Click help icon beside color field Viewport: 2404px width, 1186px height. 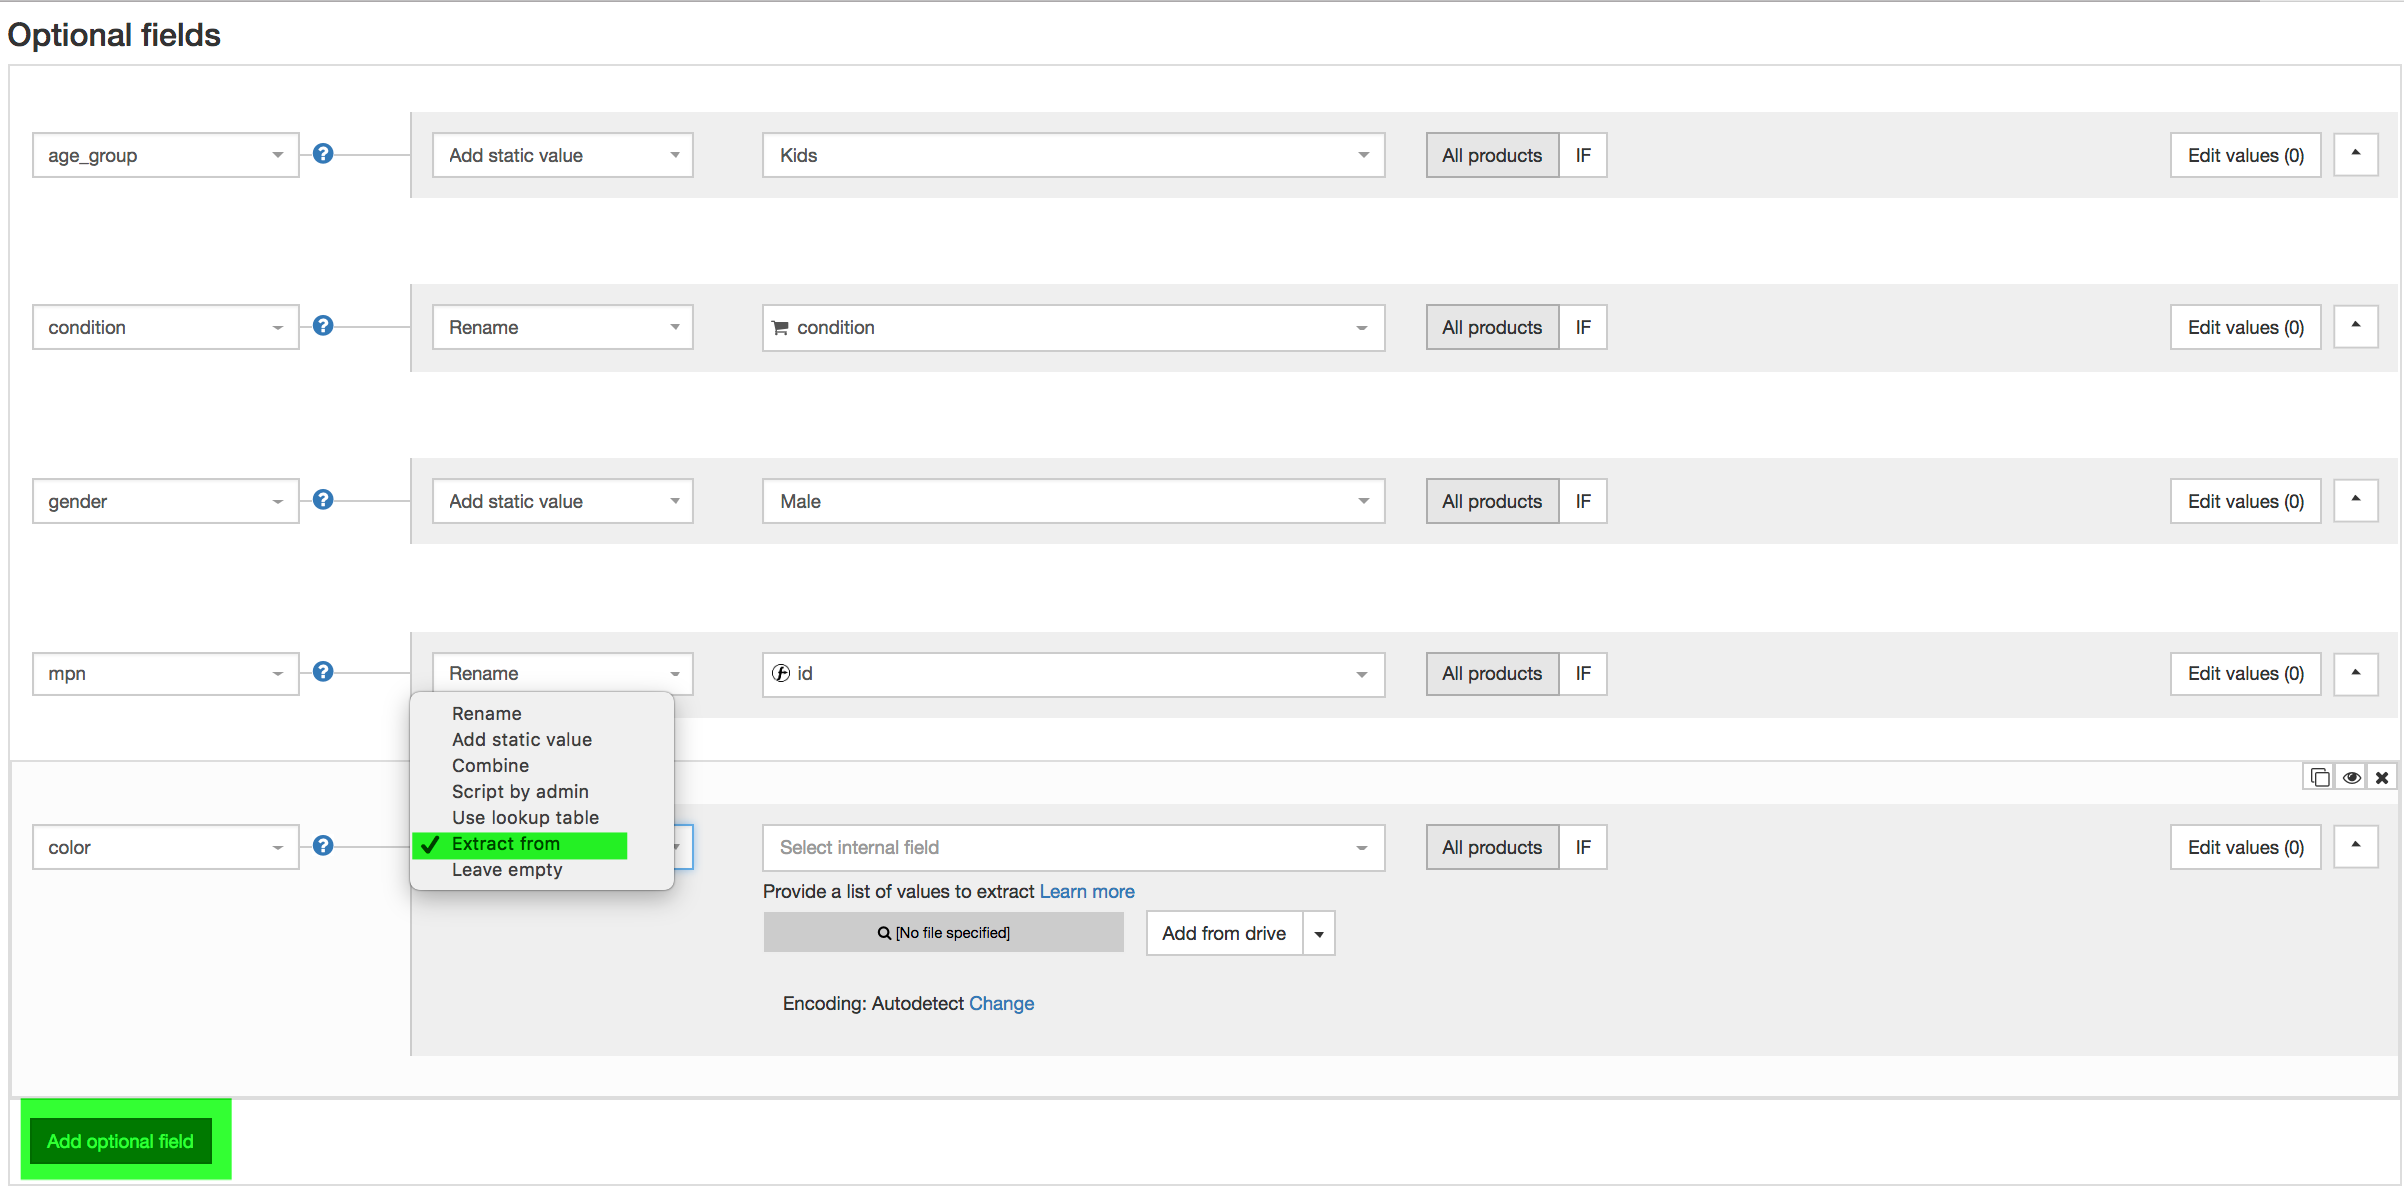tap(322, 846)
